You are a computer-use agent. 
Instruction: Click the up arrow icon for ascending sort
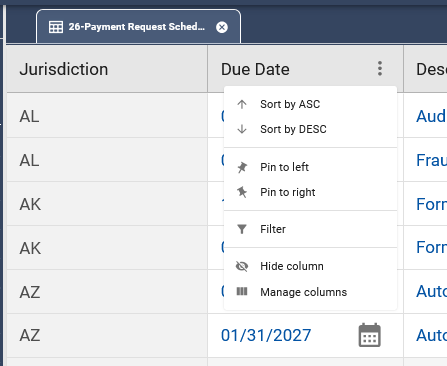pos(242,104)
